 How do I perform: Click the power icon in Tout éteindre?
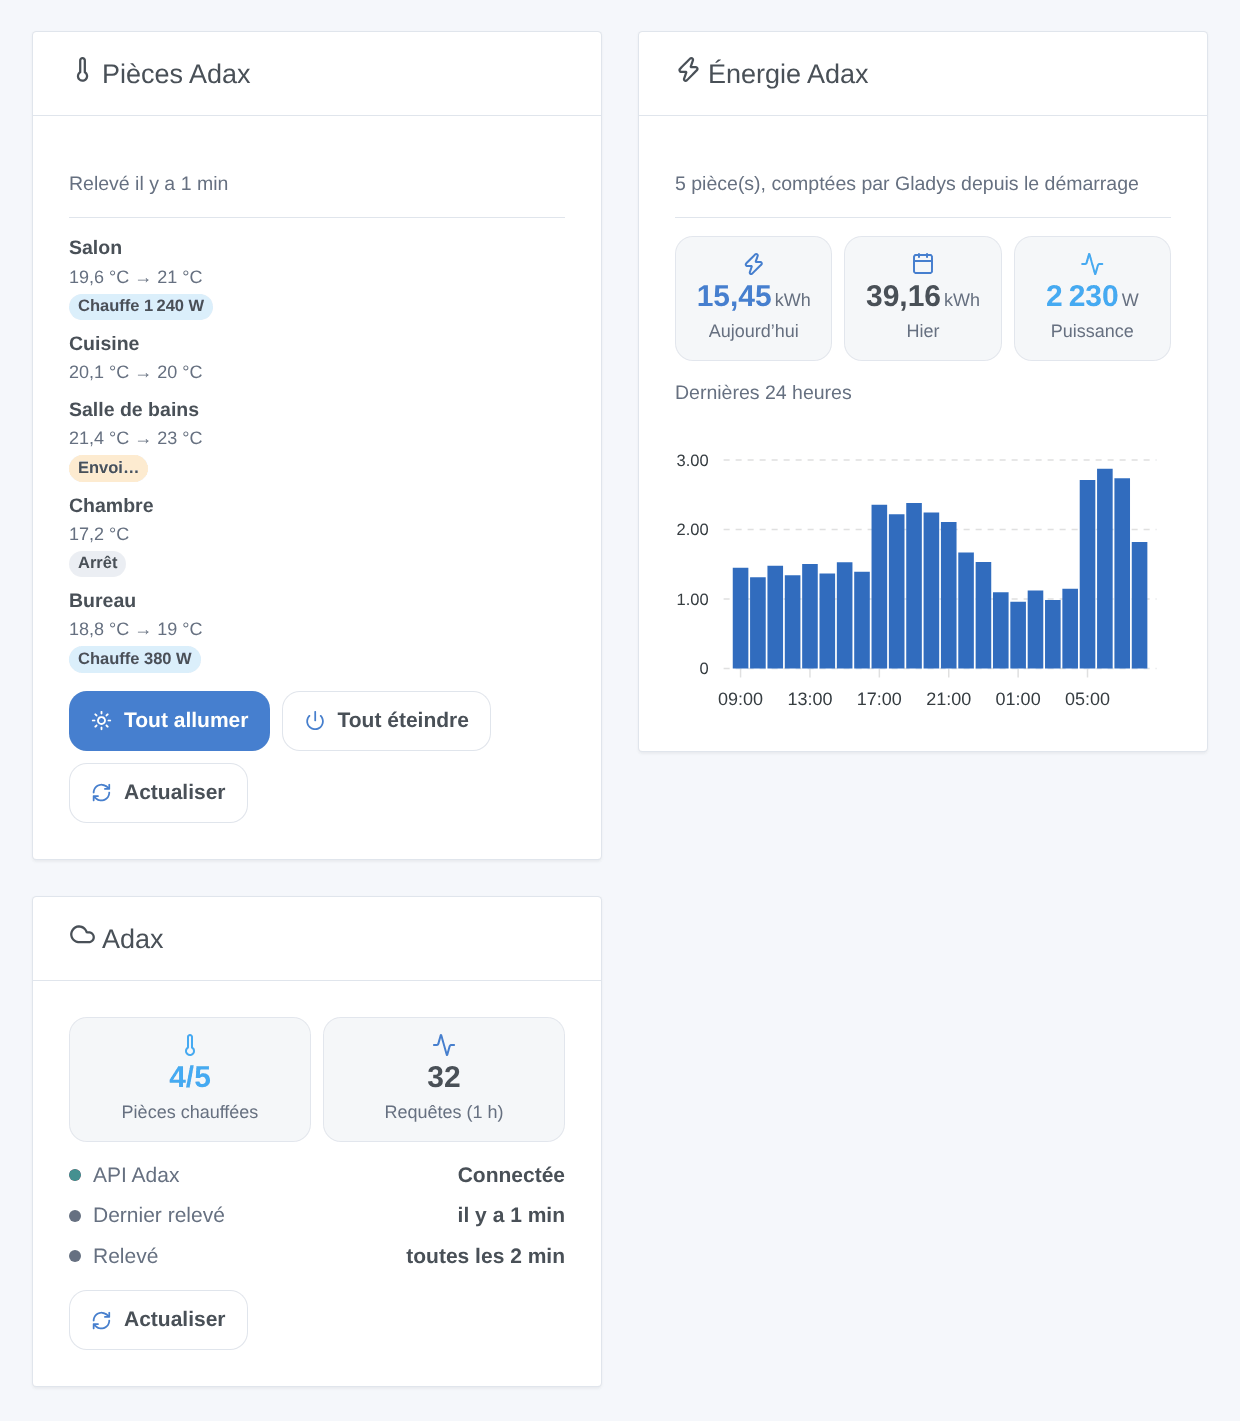point(315,721)
